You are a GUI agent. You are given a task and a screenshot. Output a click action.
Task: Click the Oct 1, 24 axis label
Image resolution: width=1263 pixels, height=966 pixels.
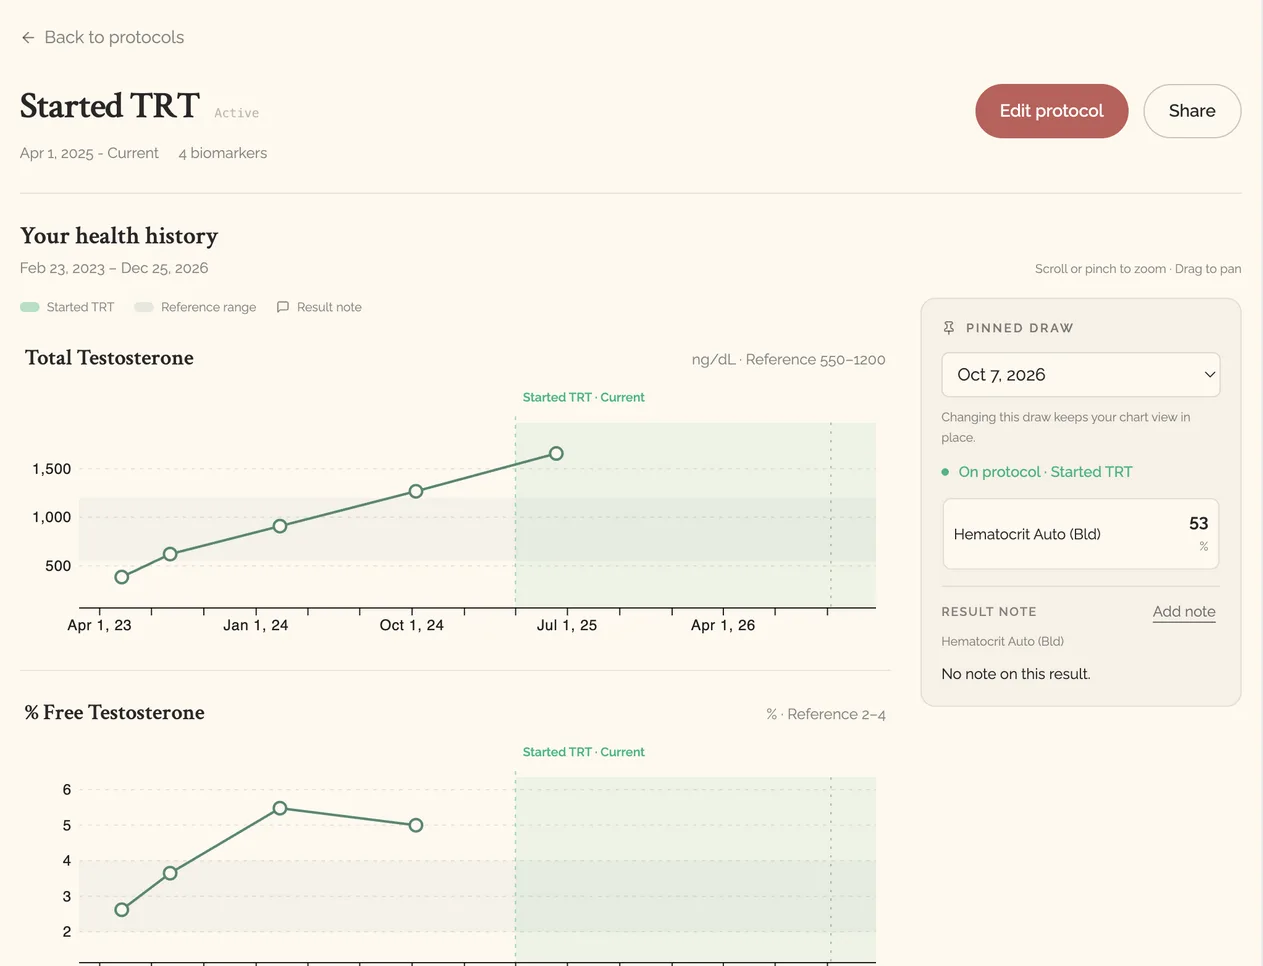(x=411, y=625)
